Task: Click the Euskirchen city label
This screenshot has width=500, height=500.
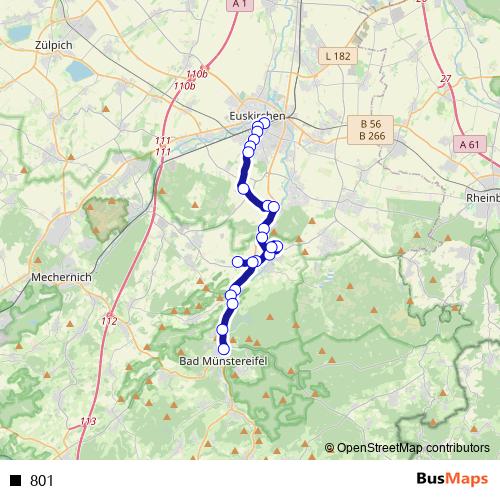Action: click(x=257, y=116)
